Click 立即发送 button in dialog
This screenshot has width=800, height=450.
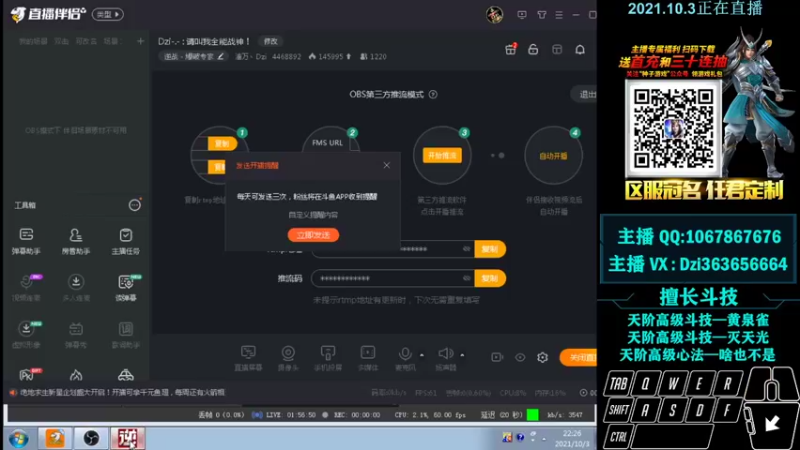(x=313, y=235)
